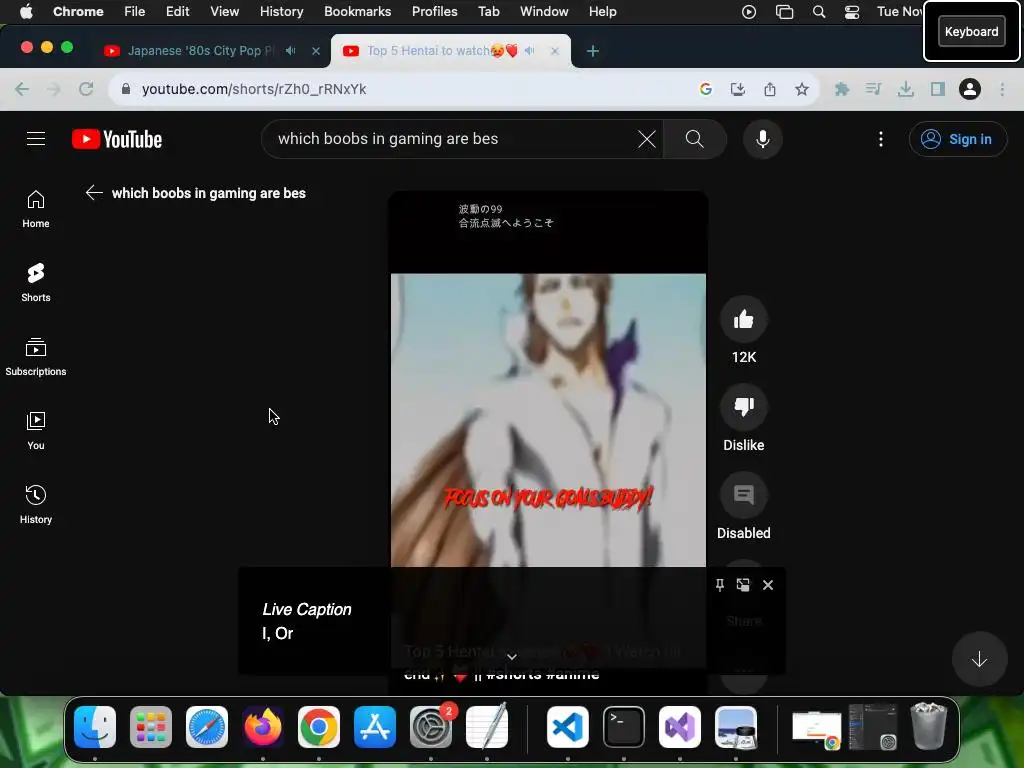Open Terminal from the Dock

(x=624, y=727)
